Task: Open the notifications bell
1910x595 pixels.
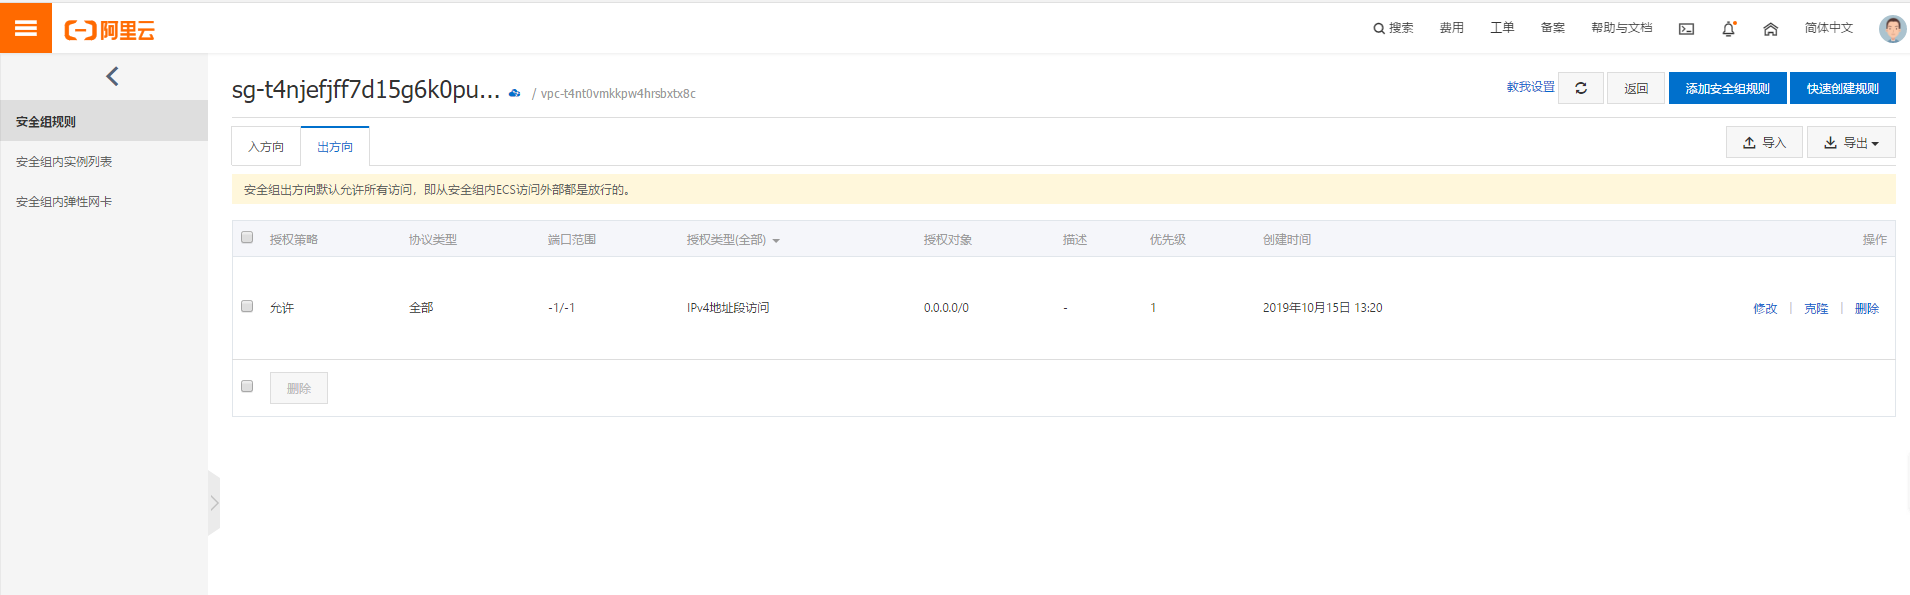Action: coord(1728,29)
